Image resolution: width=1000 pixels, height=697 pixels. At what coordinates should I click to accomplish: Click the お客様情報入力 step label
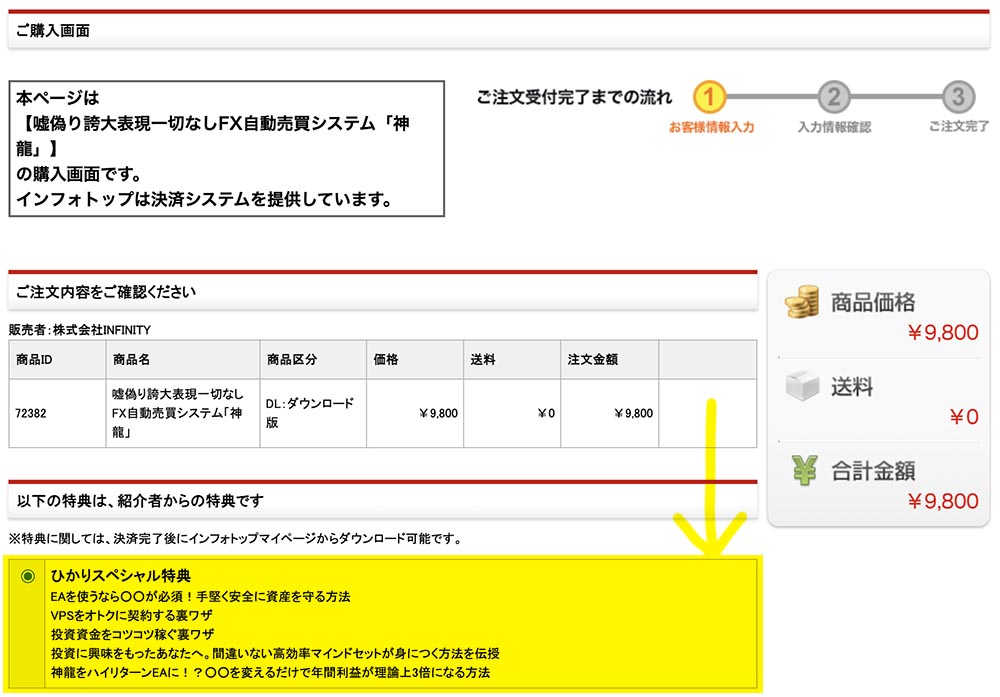pos(711,128)
